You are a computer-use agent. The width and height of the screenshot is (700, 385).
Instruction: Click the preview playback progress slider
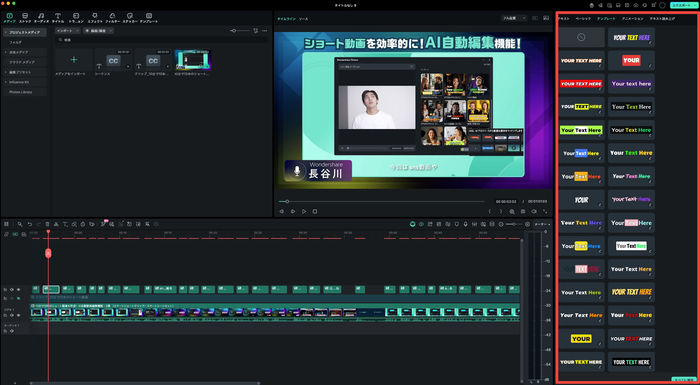pos(382,201)
